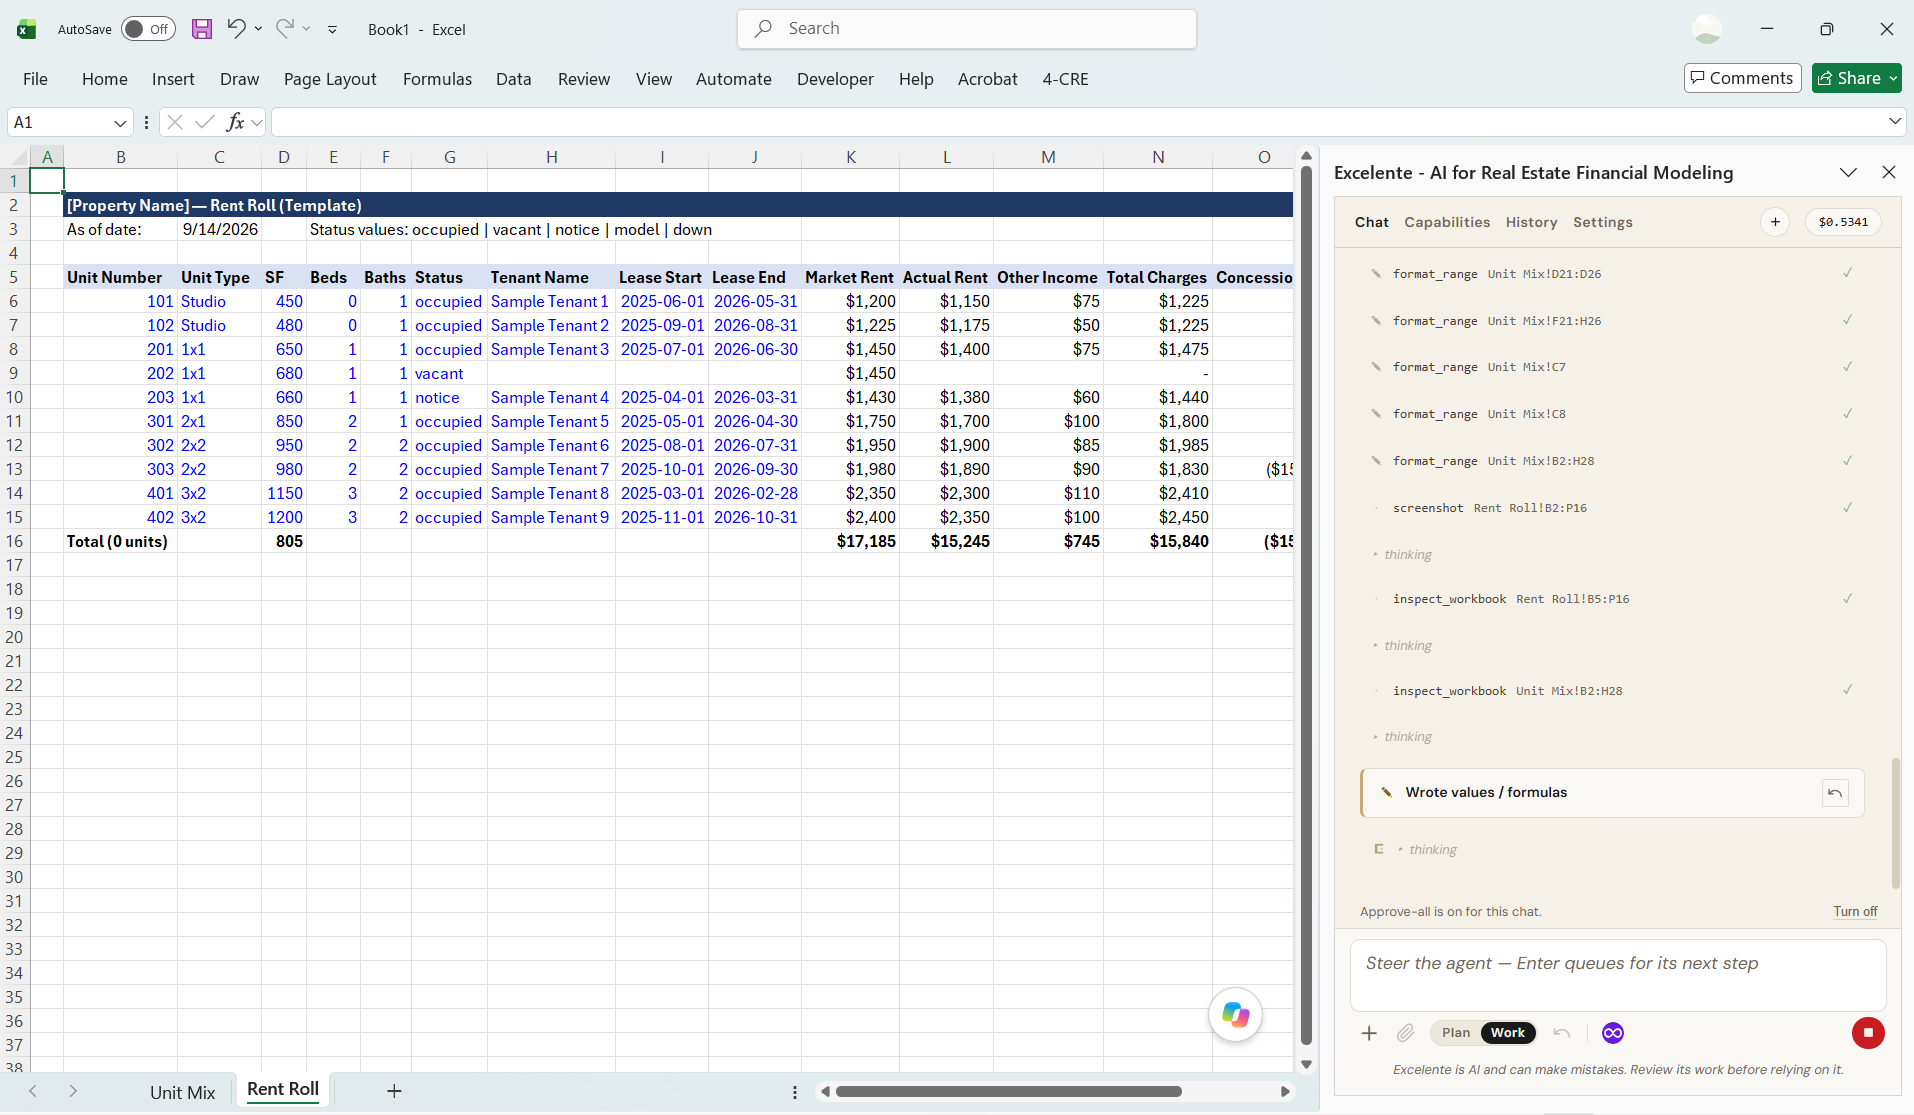
Task: Collapse the Excelente pane with chevron
Action: pos(1848,172)
